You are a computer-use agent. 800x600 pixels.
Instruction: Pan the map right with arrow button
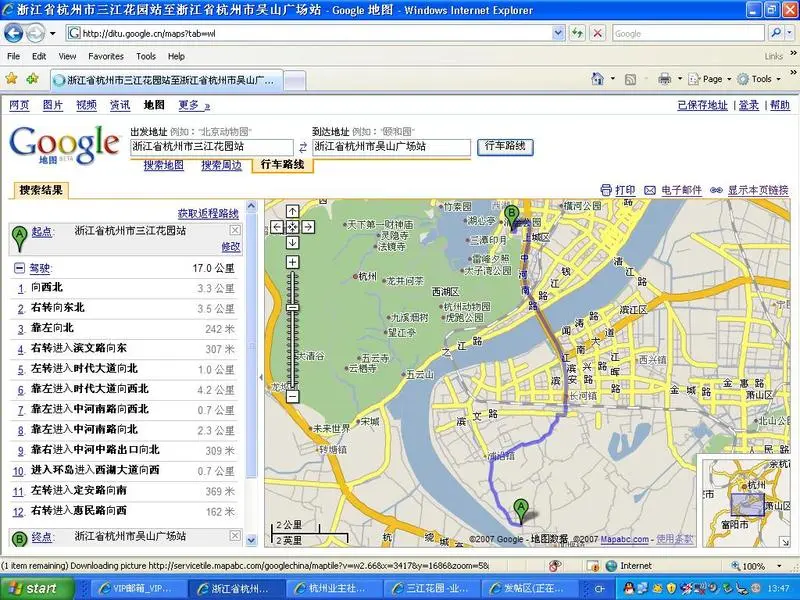pos(308,227)
